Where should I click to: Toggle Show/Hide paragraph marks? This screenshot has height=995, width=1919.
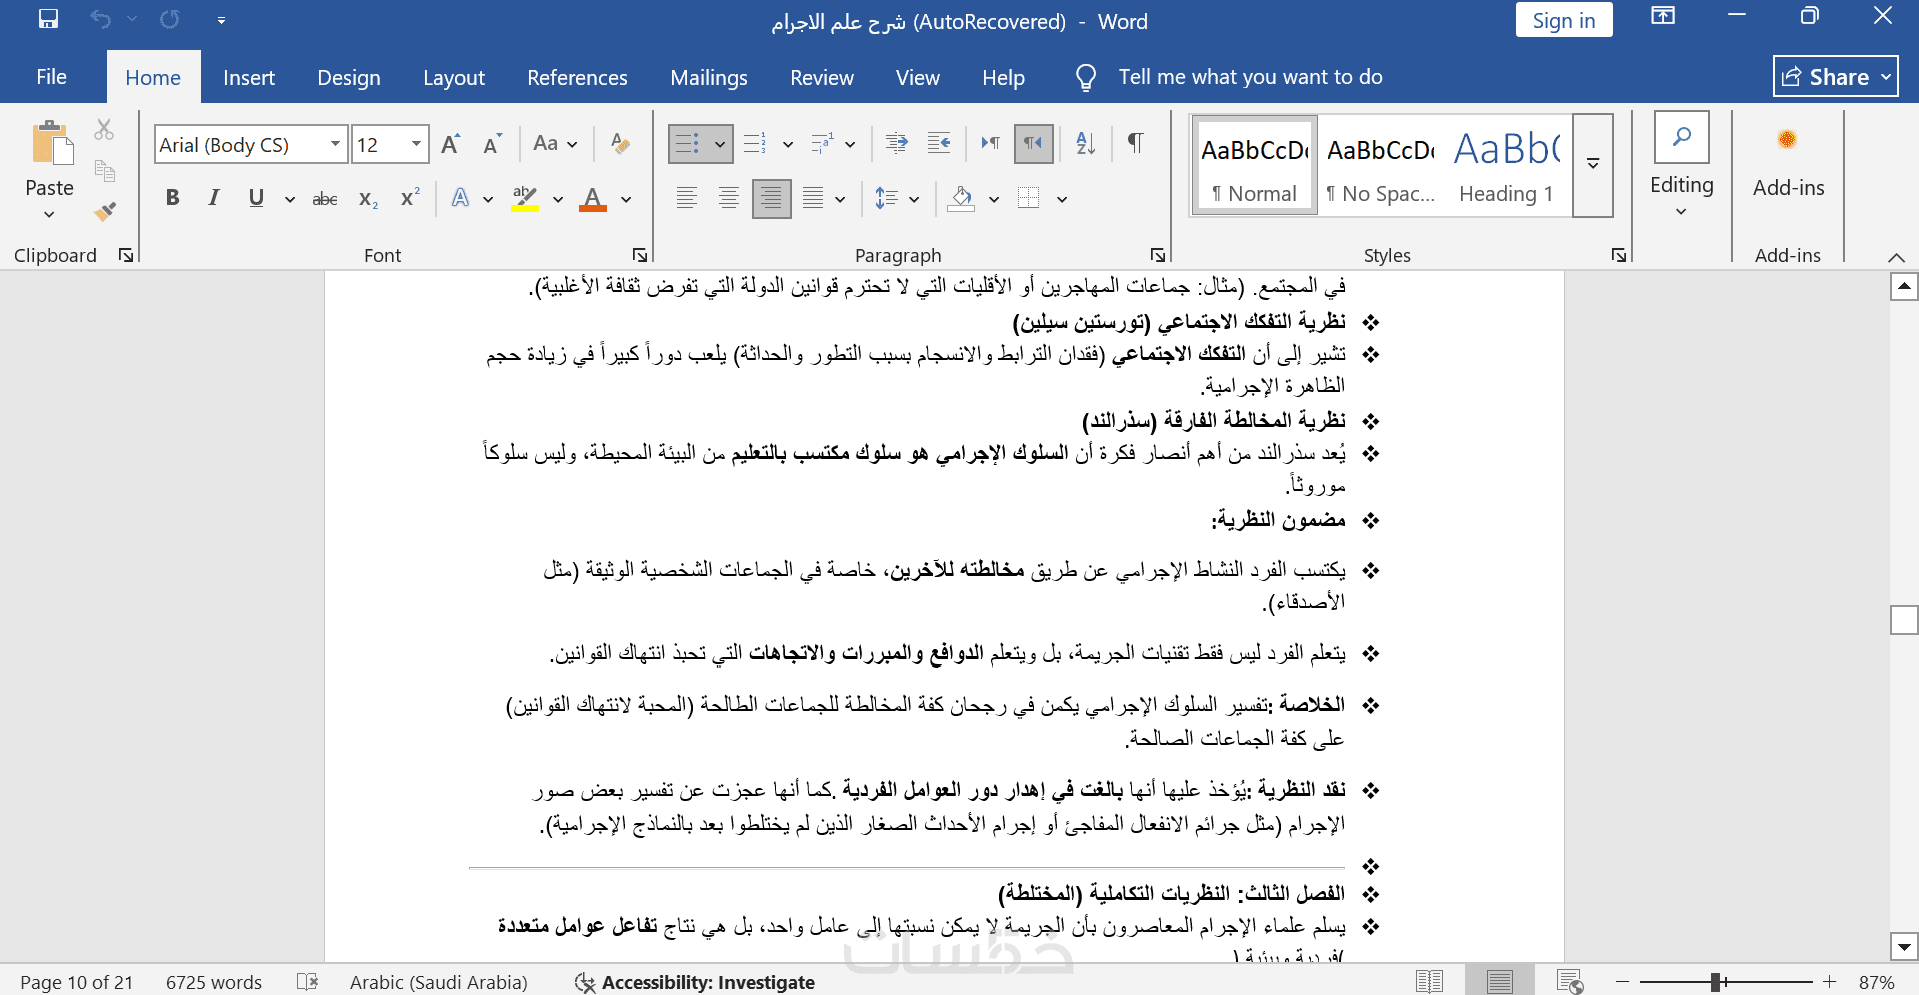coord(1136,143)
